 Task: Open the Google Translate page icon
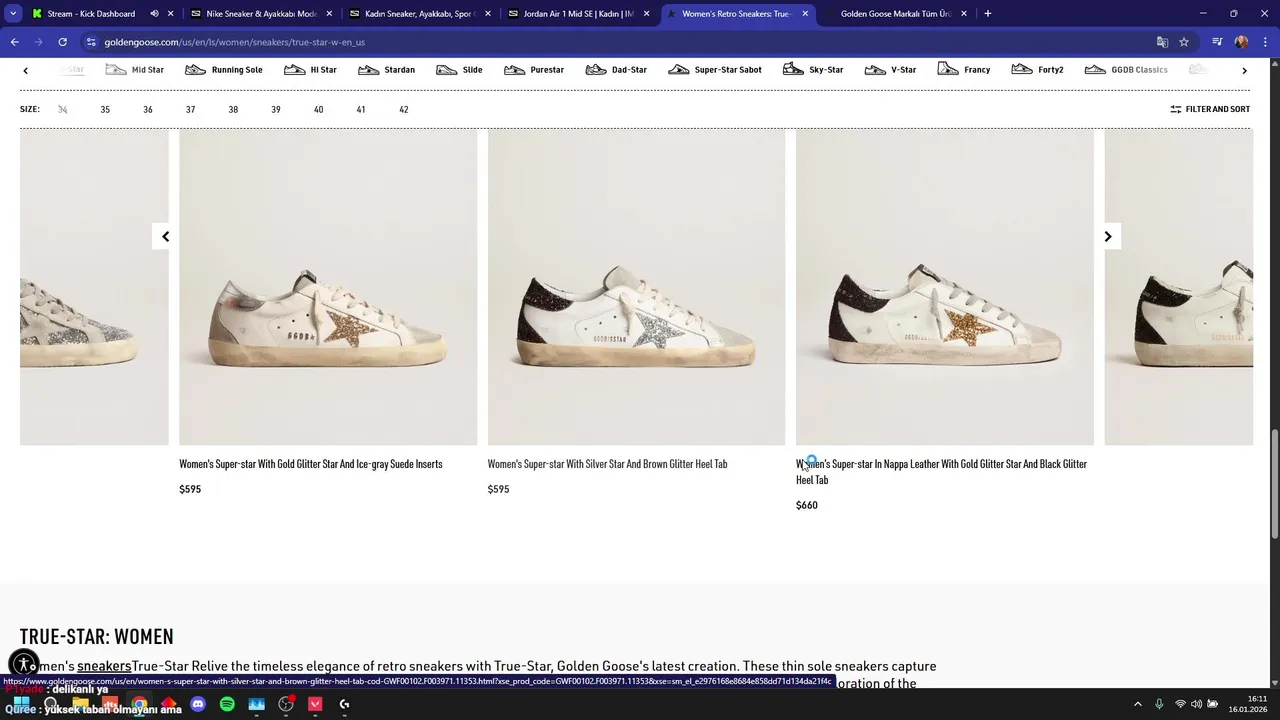pos(1162,42)
